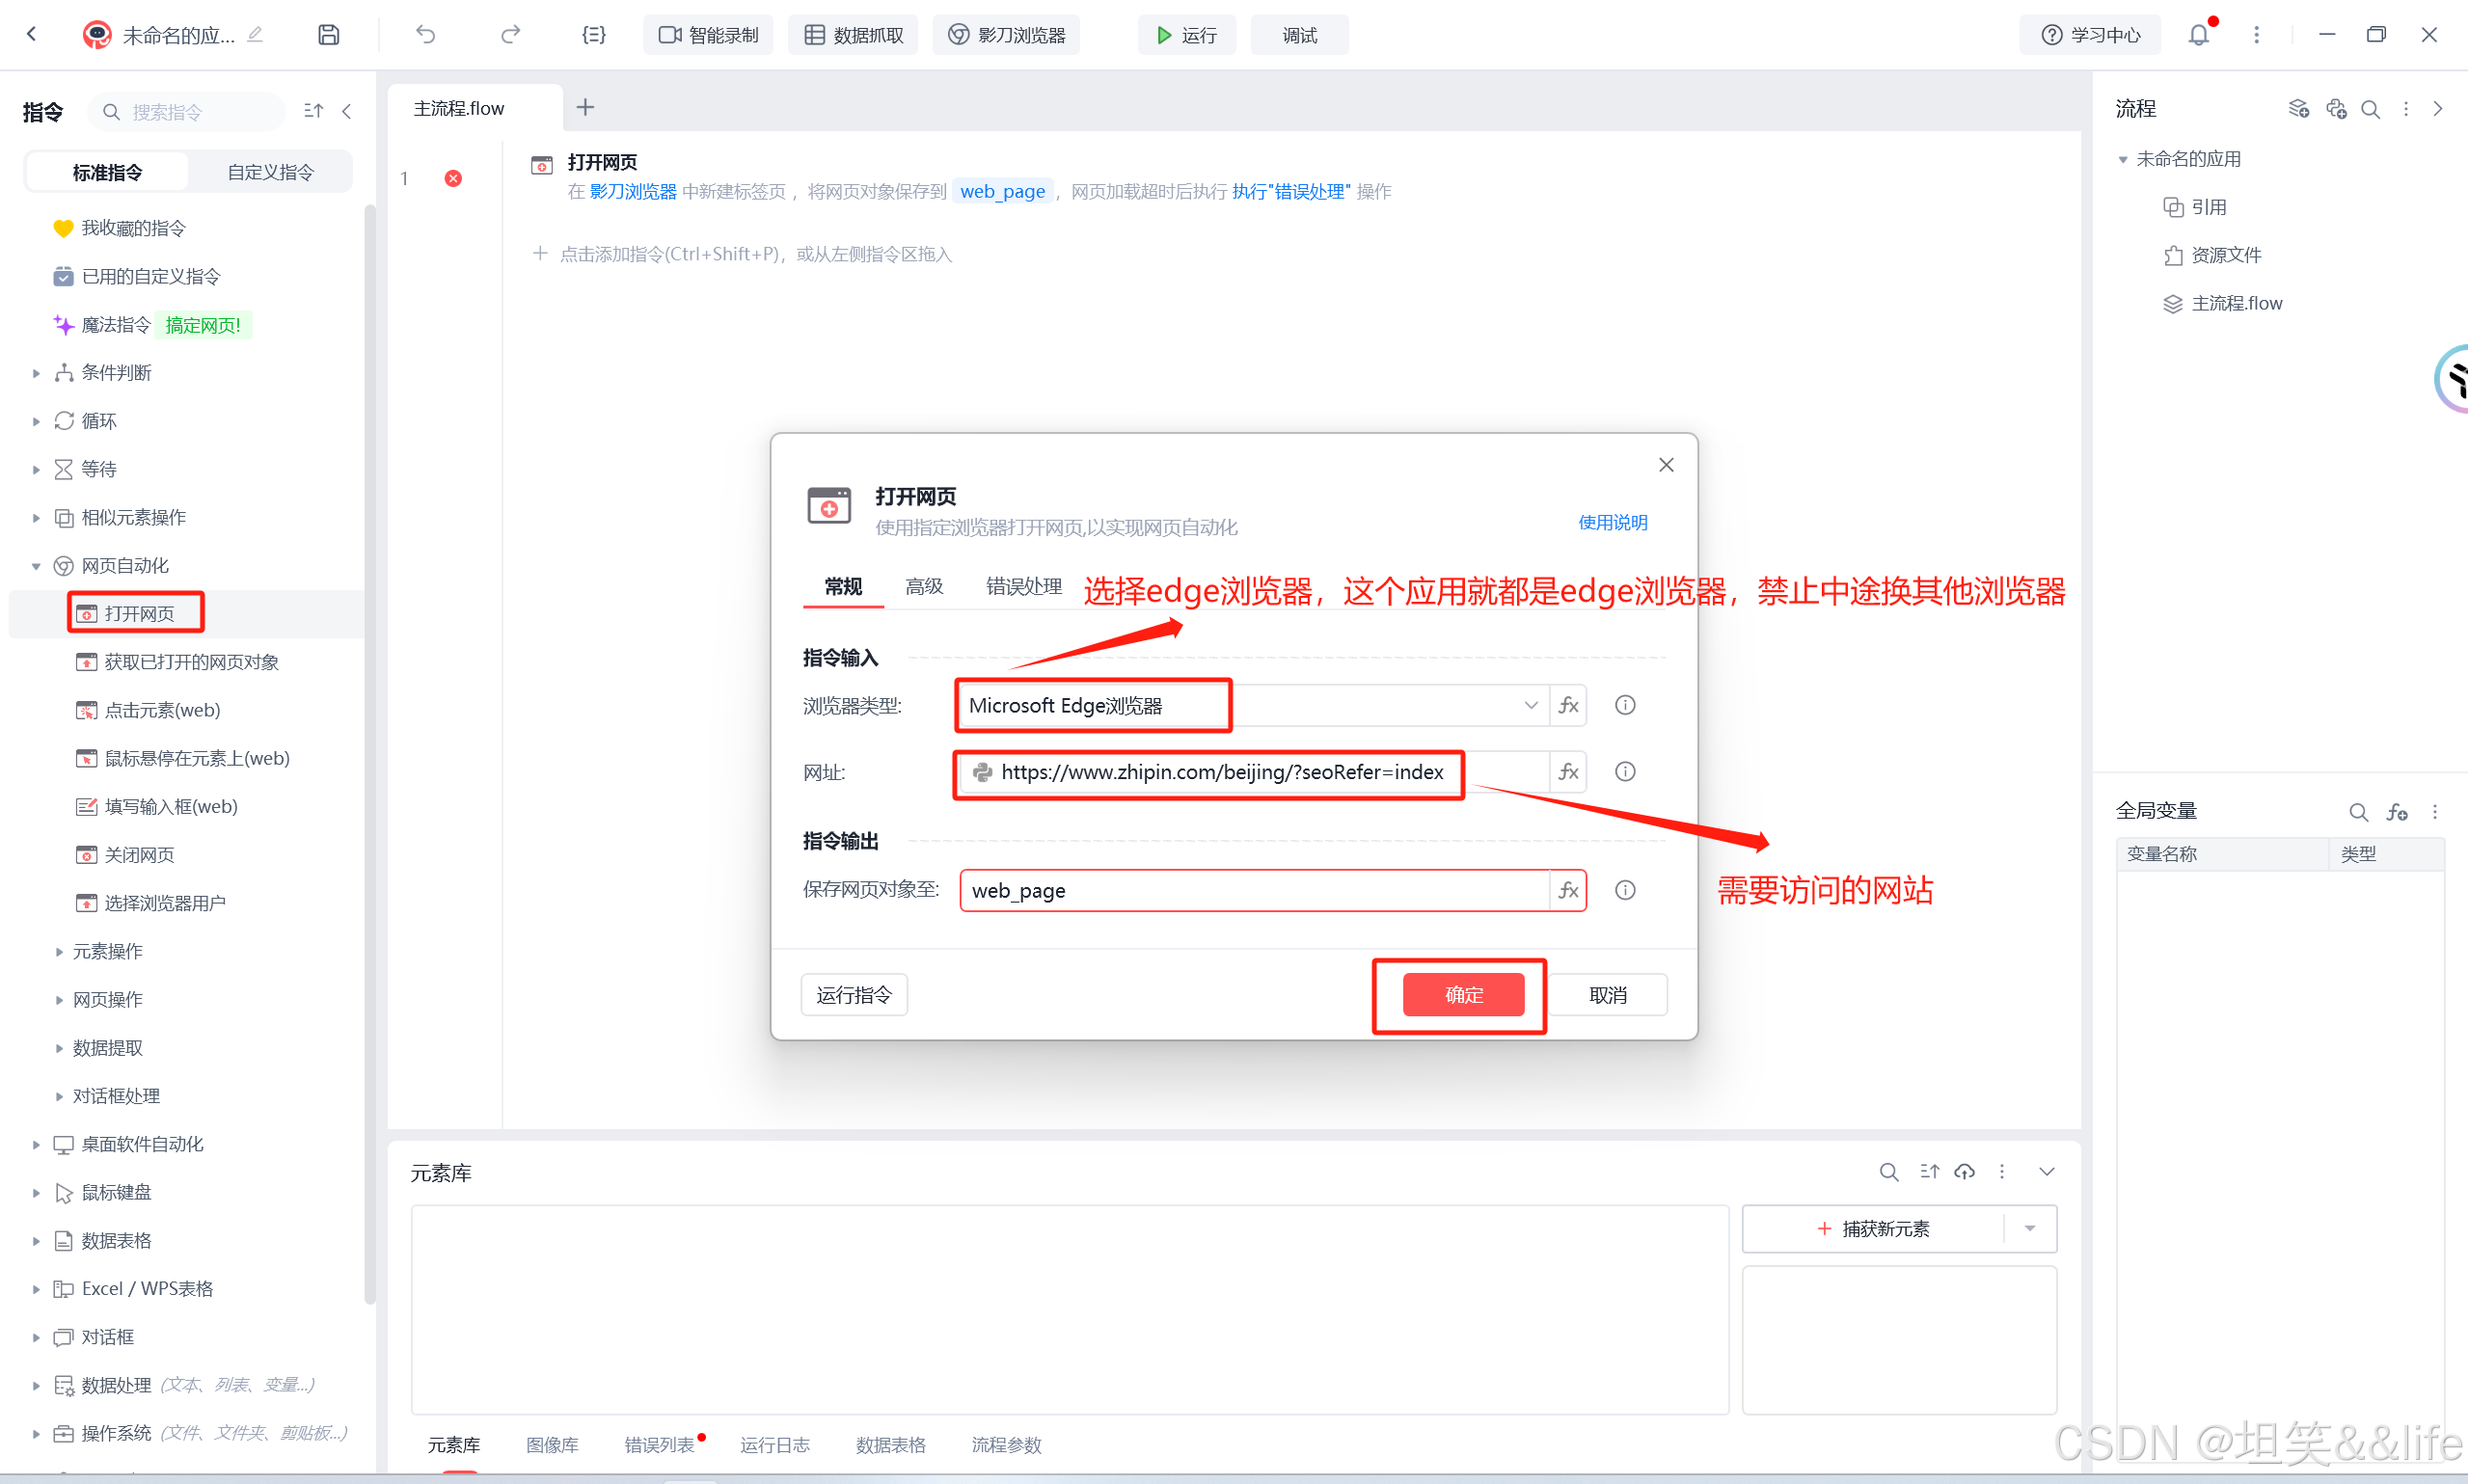Click 捕获新元素 button
This screenshot has width=2468, height=1484.
(1873, 1229)
